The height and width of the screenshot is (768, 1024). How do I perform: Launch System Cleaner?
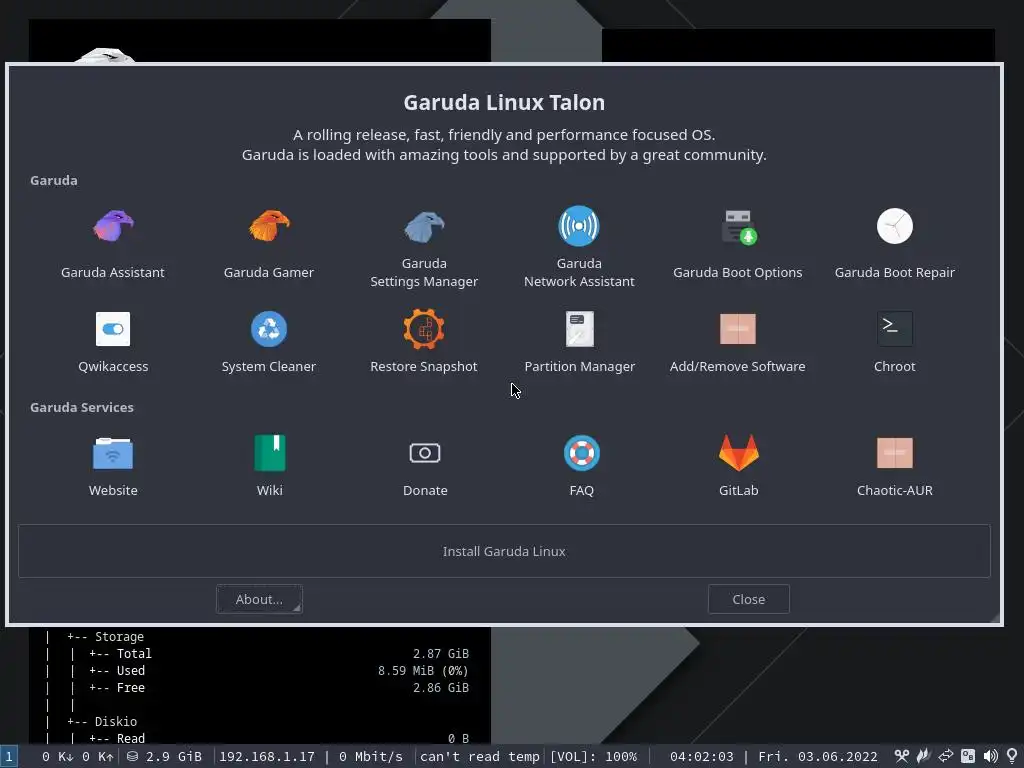pos(268,342)
